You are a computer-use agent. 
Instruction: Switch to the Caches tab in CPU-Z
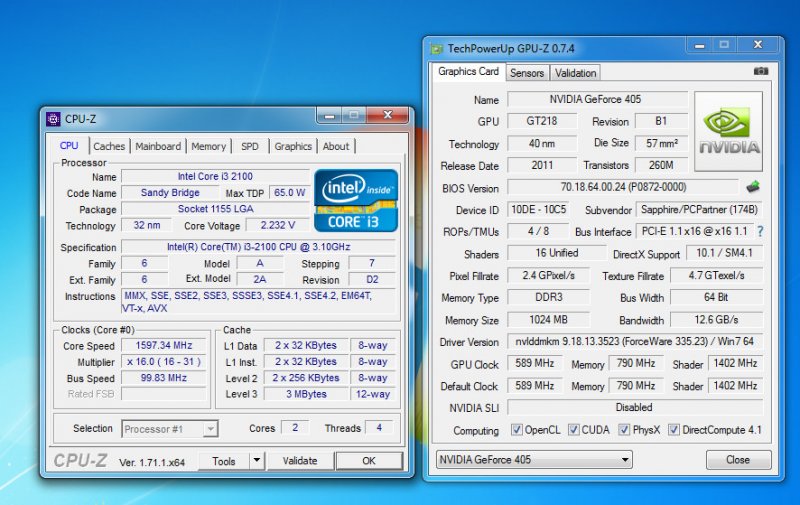(109, 146)
